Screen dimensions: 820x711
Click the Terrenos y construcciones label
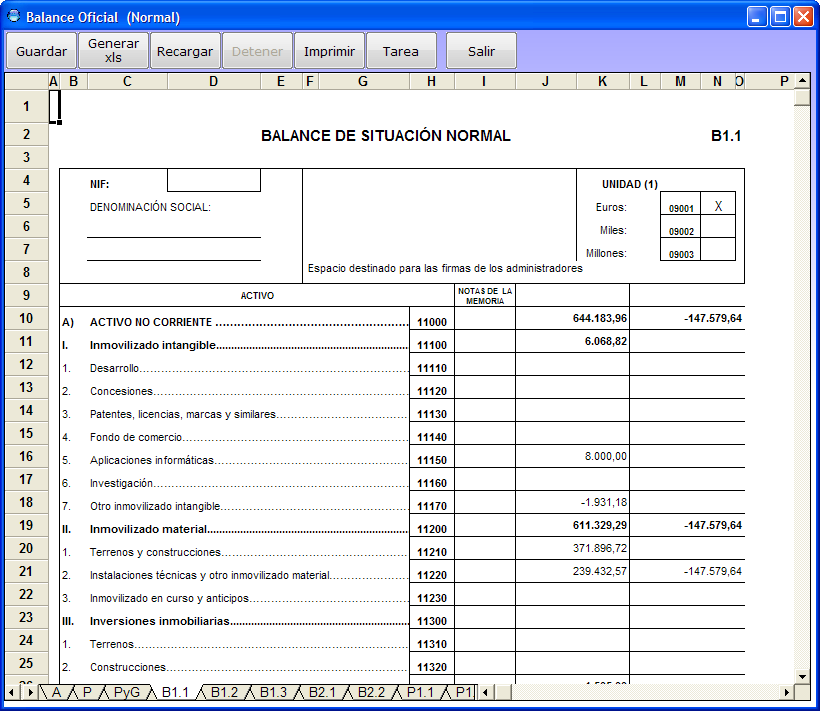(x=155, y=552)
